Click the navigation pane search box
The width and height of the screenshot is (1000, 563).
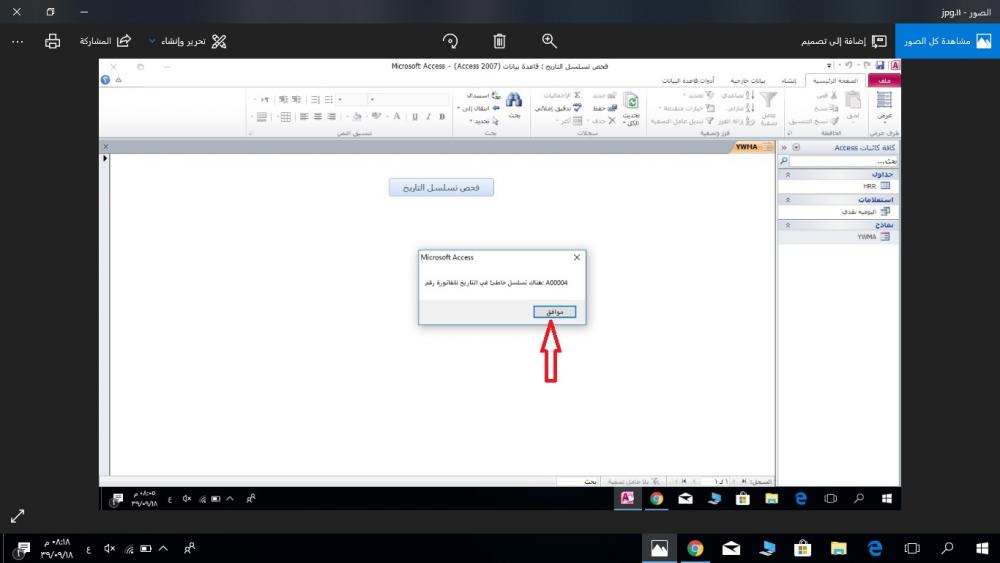coord(843,161)
